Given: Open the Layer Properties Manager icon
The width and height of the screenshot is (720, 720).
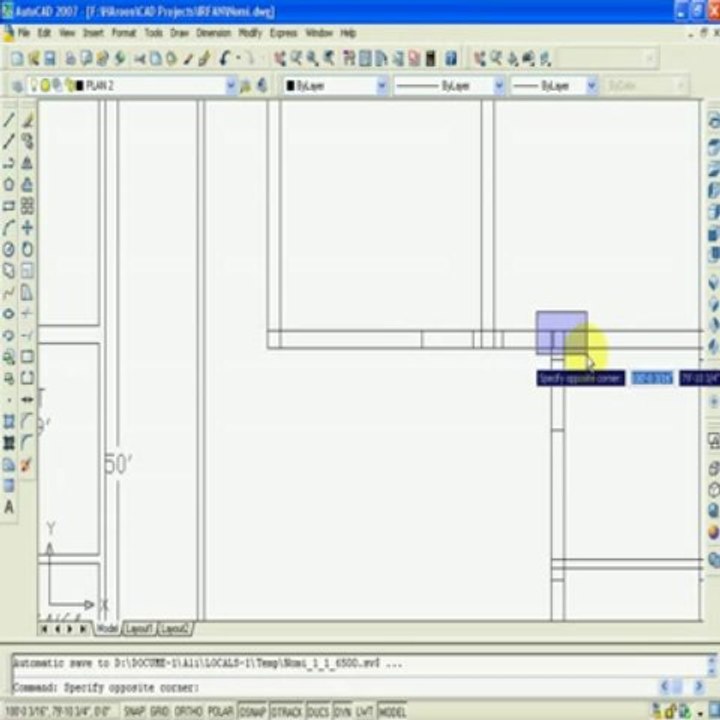Looking at the screenshot, I should [x=17, y=86].
